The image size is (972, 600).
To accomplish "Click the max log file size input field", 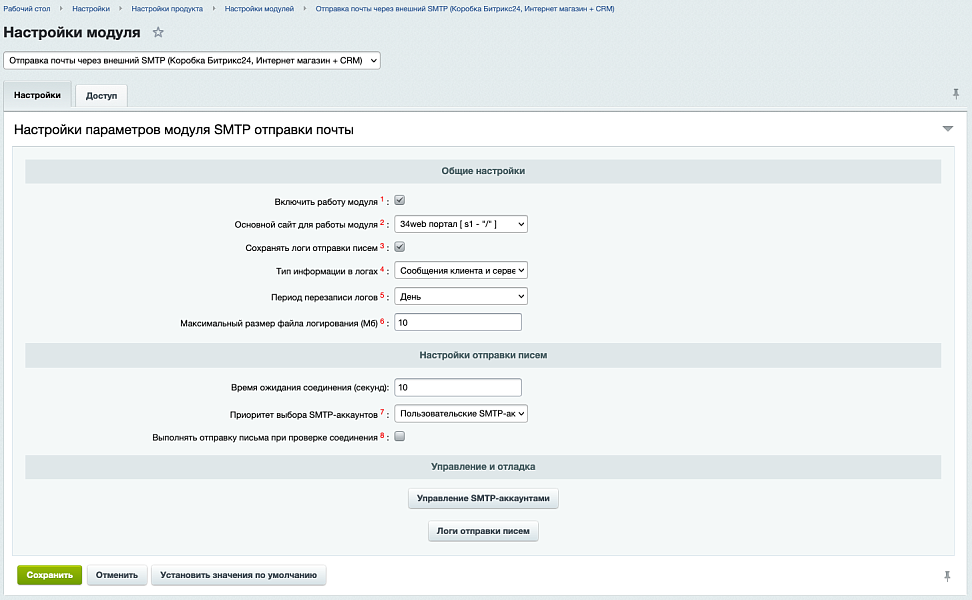I will pos(458,322).
